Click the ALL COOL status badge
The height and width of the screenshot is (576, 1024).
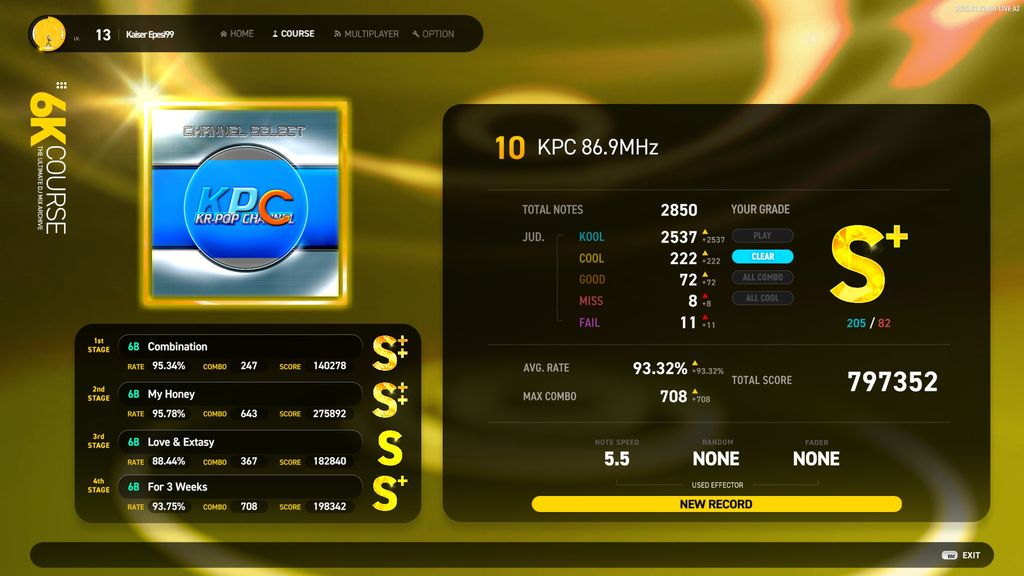[x=762, y=298]
